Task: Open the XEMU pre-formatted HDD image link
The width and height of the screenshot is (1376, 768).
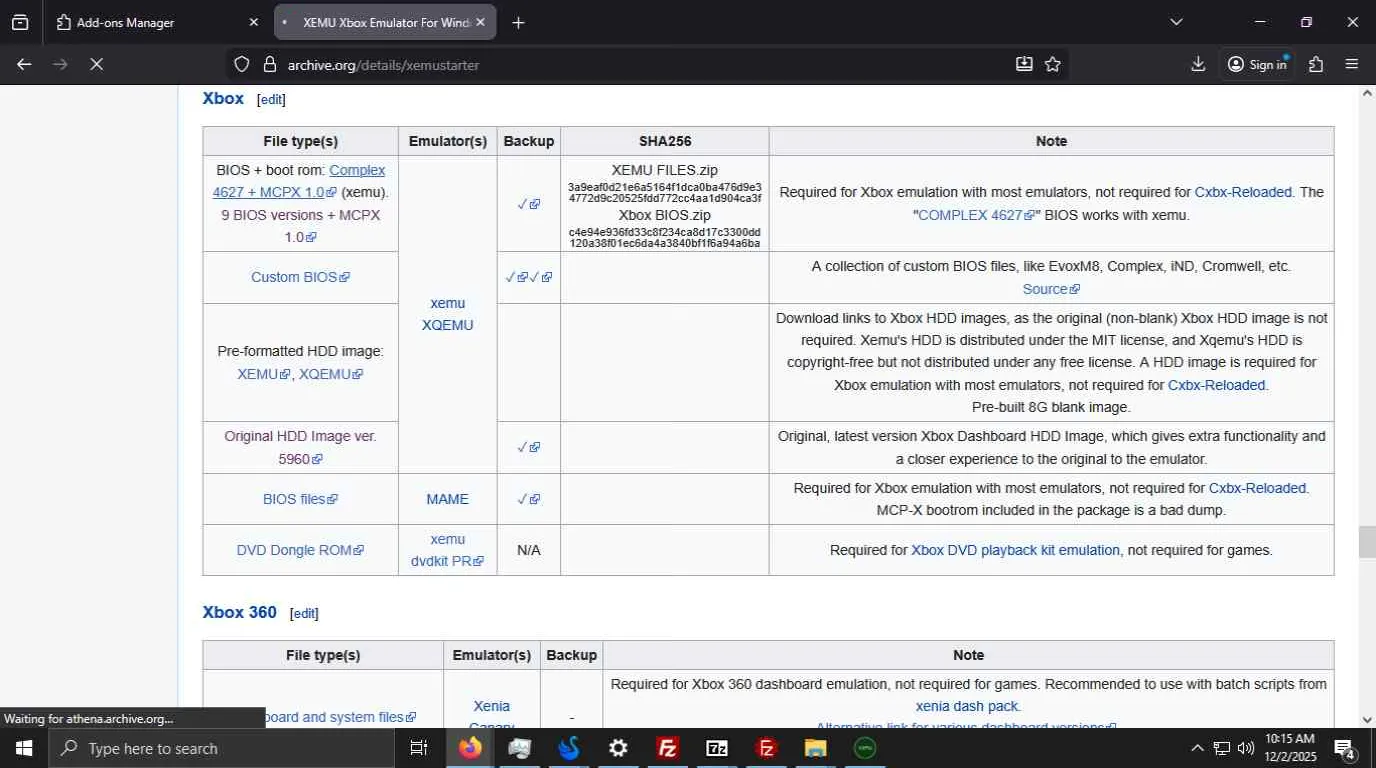Action: 264,374
